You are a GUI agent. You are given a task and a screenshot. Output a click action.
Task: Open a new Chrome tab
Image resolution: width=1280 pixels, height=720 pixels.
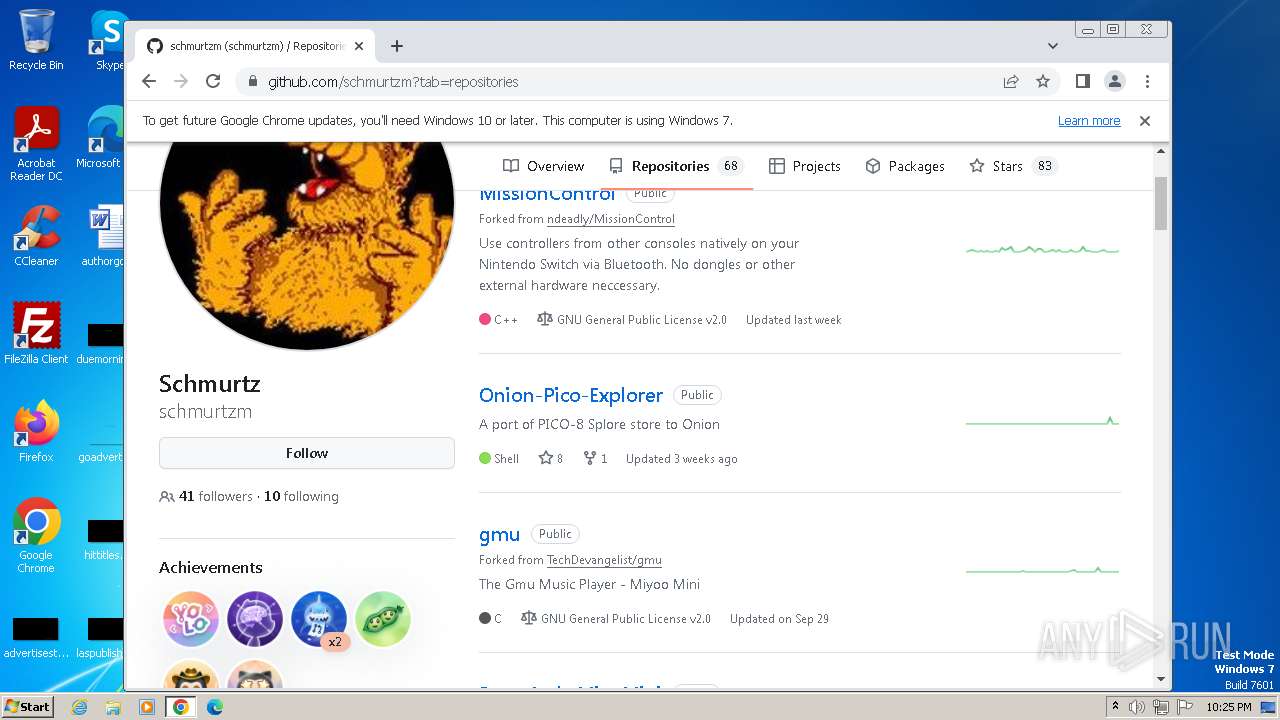pyautogui.click(x=397, y=46)
